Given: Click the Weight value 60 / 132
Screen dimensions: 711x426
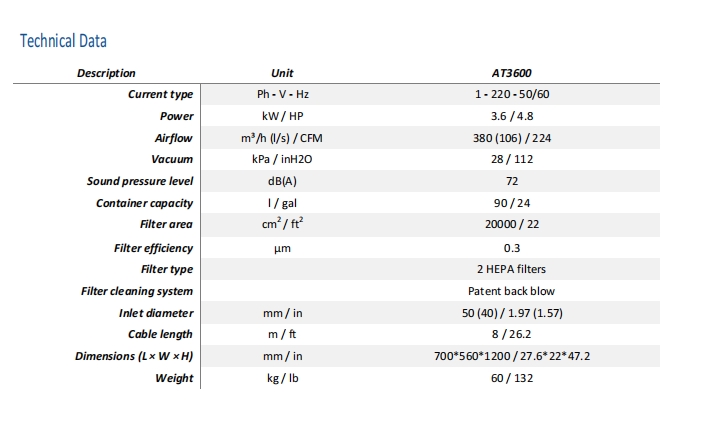Looking at the screenshot, I should tap(512, 378).
